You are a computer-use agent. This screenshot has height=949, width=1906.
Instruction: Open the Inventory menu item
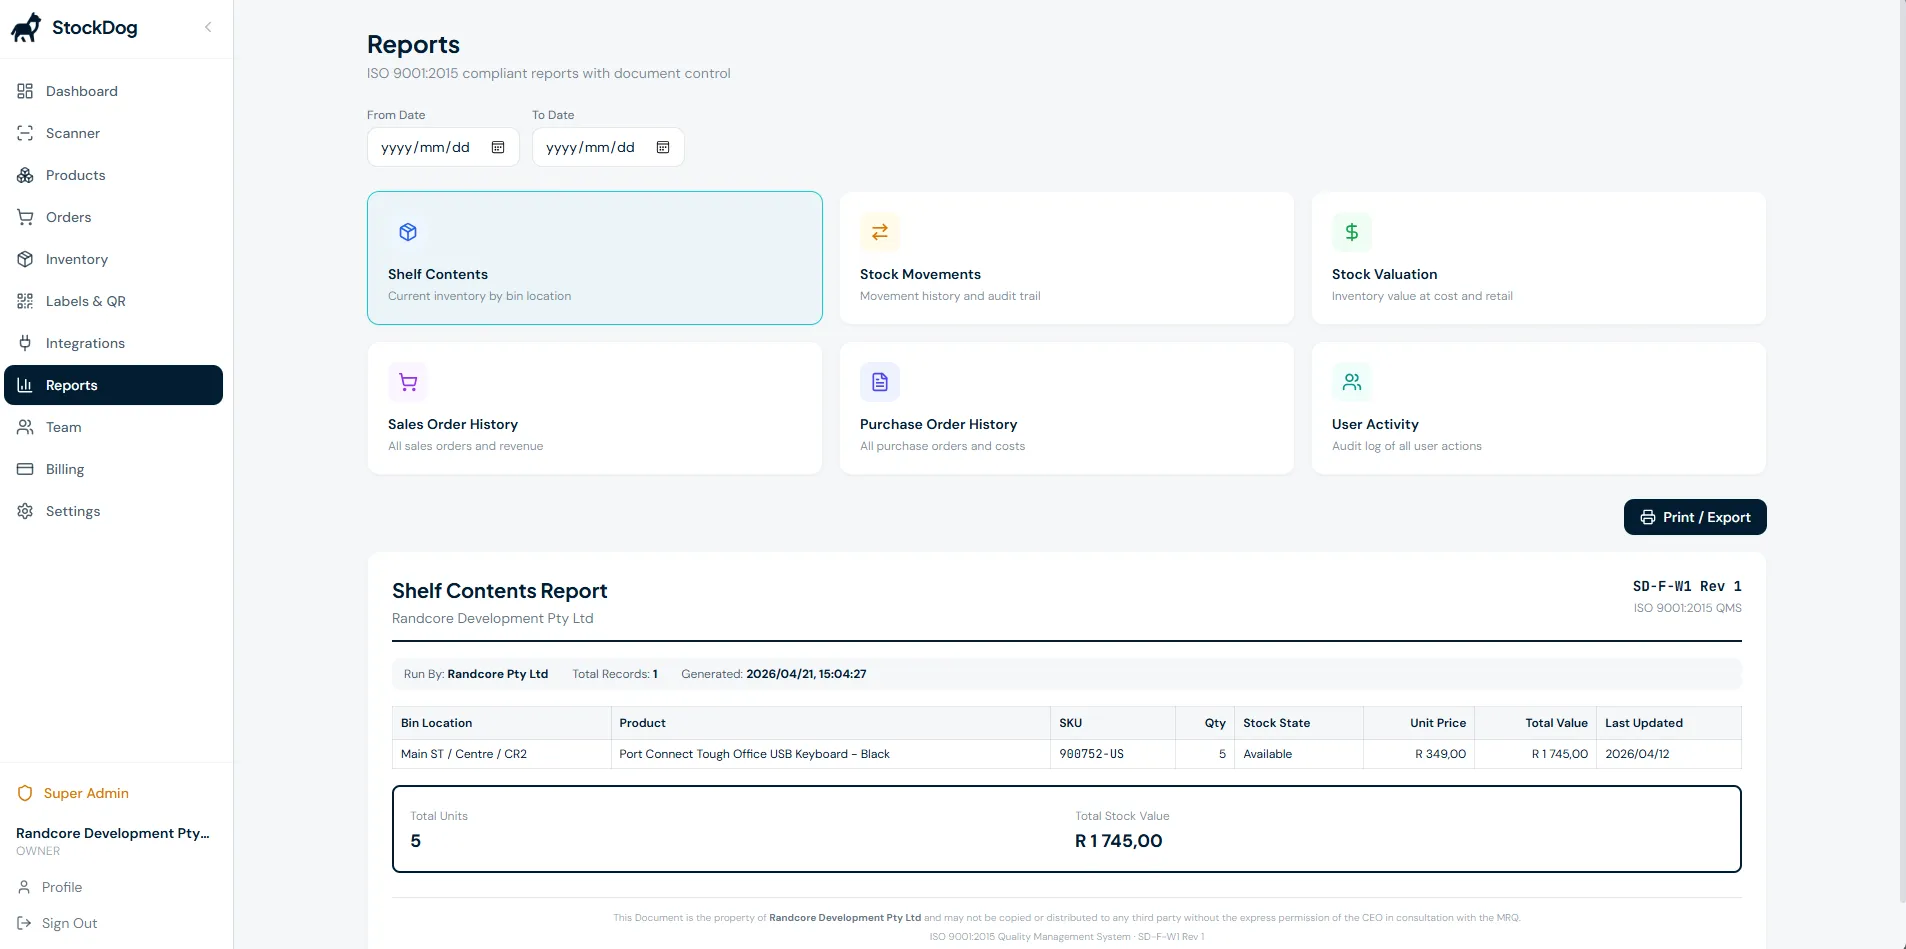[x=113, y=259]
